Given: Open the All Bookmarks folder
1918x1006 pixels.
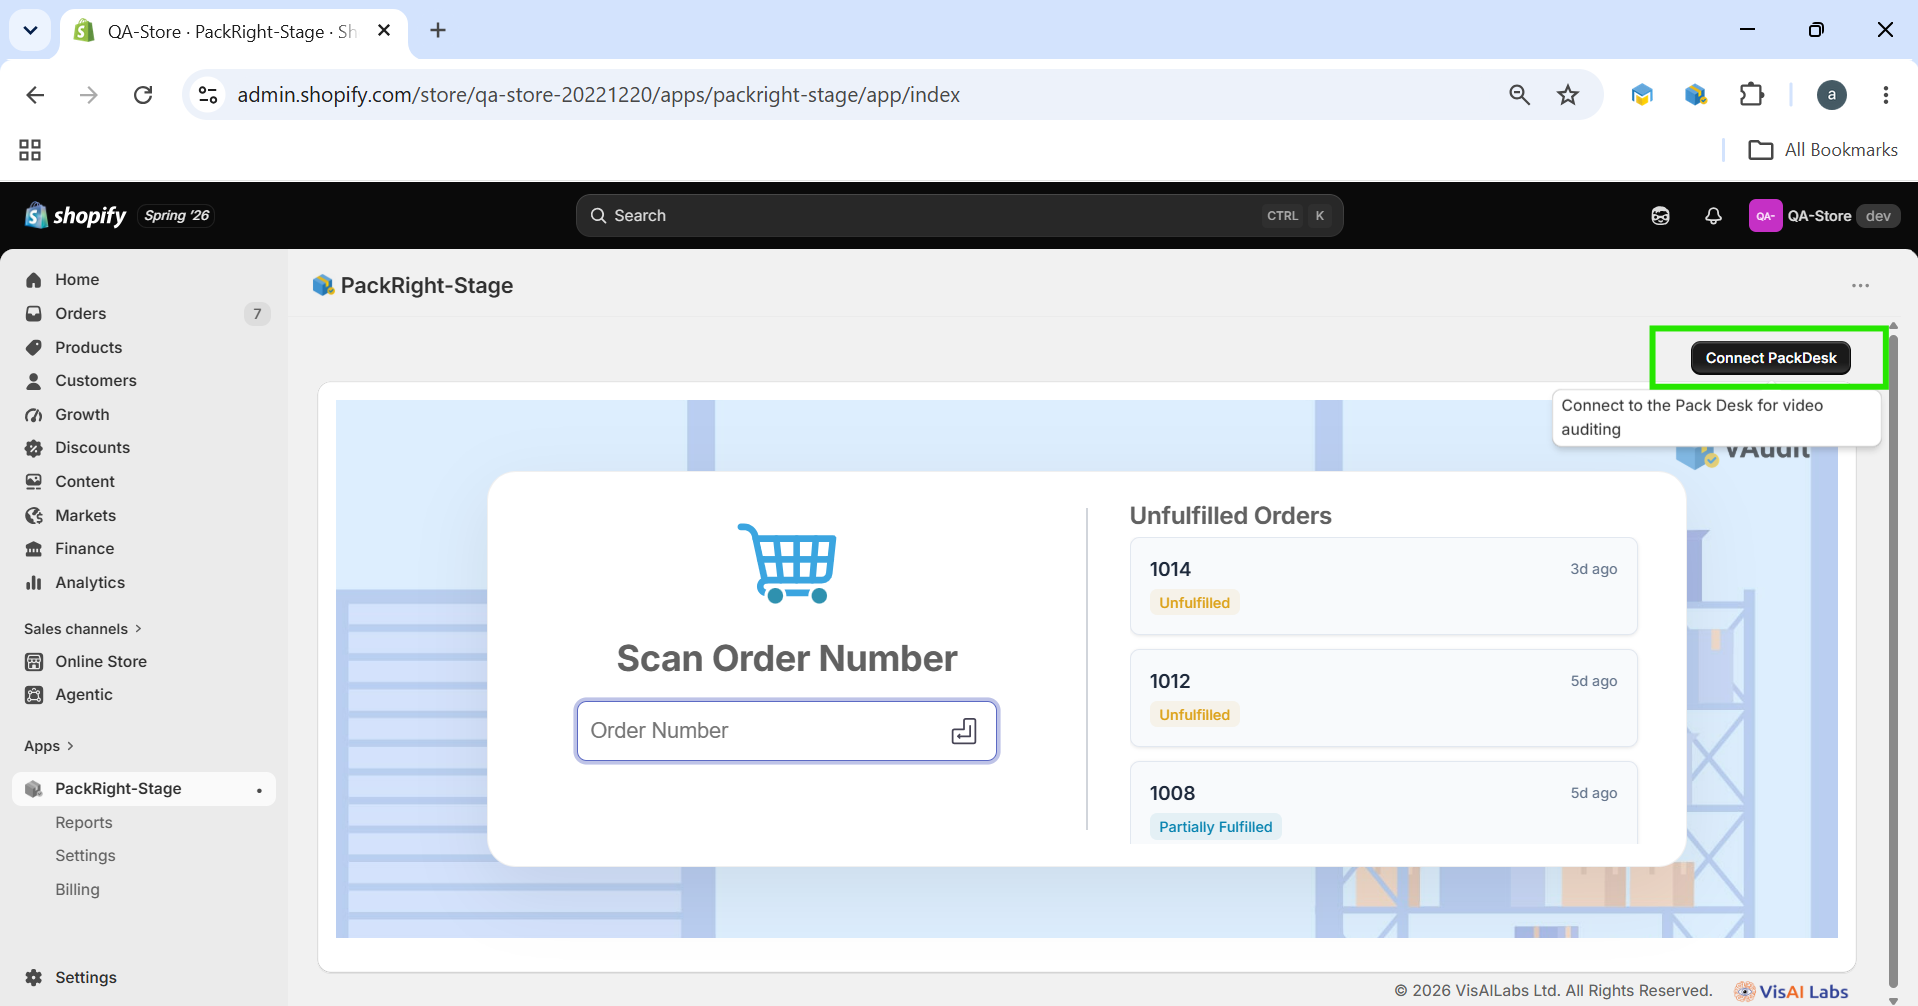Looking at the screenshot, I should tap(1823, 150).
